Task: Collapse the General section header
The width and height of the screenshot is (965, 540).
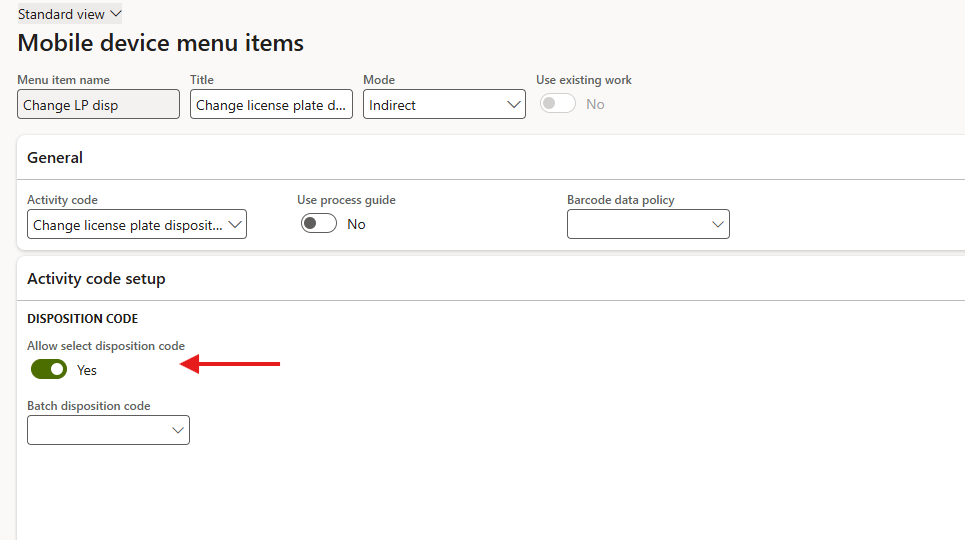Action: 55,158
